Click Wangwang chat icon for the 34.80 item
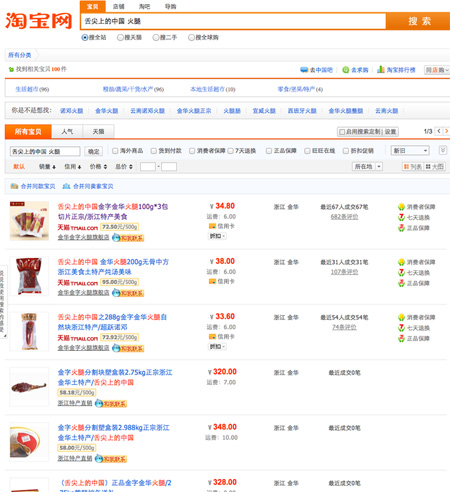The image size is (450, 492). [128, 238]
